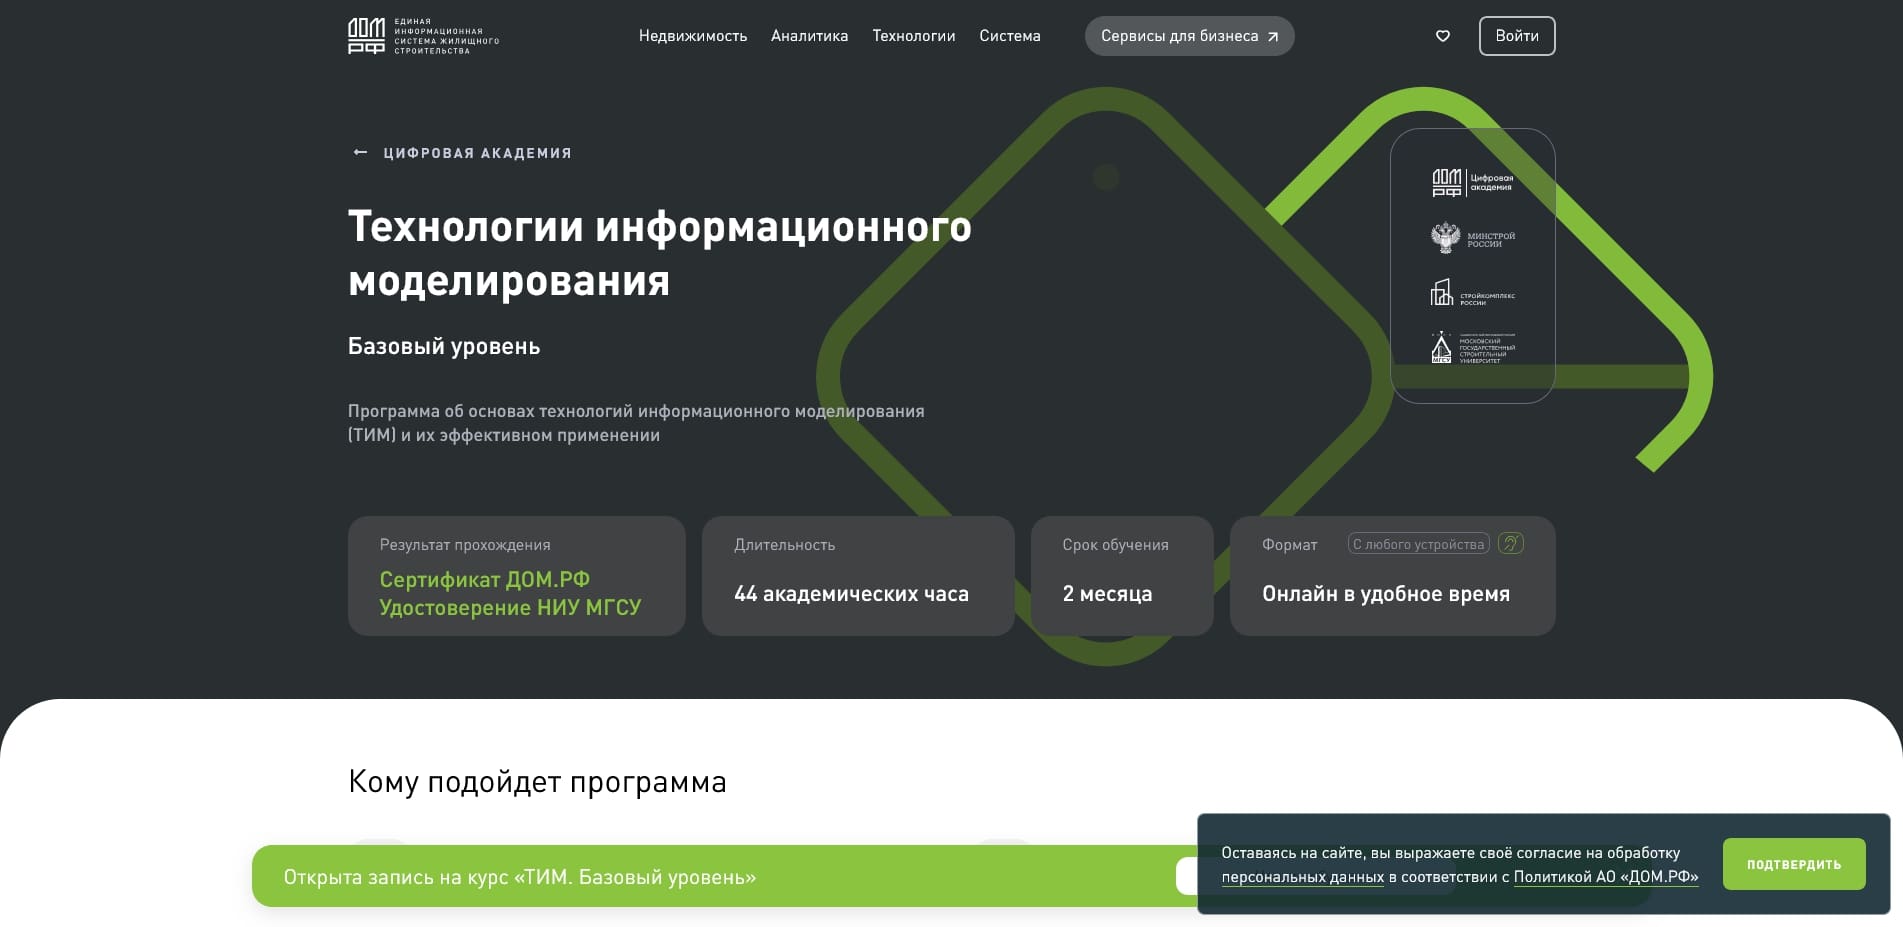Click the С любого устройства badge

(x=1419, y=544)
